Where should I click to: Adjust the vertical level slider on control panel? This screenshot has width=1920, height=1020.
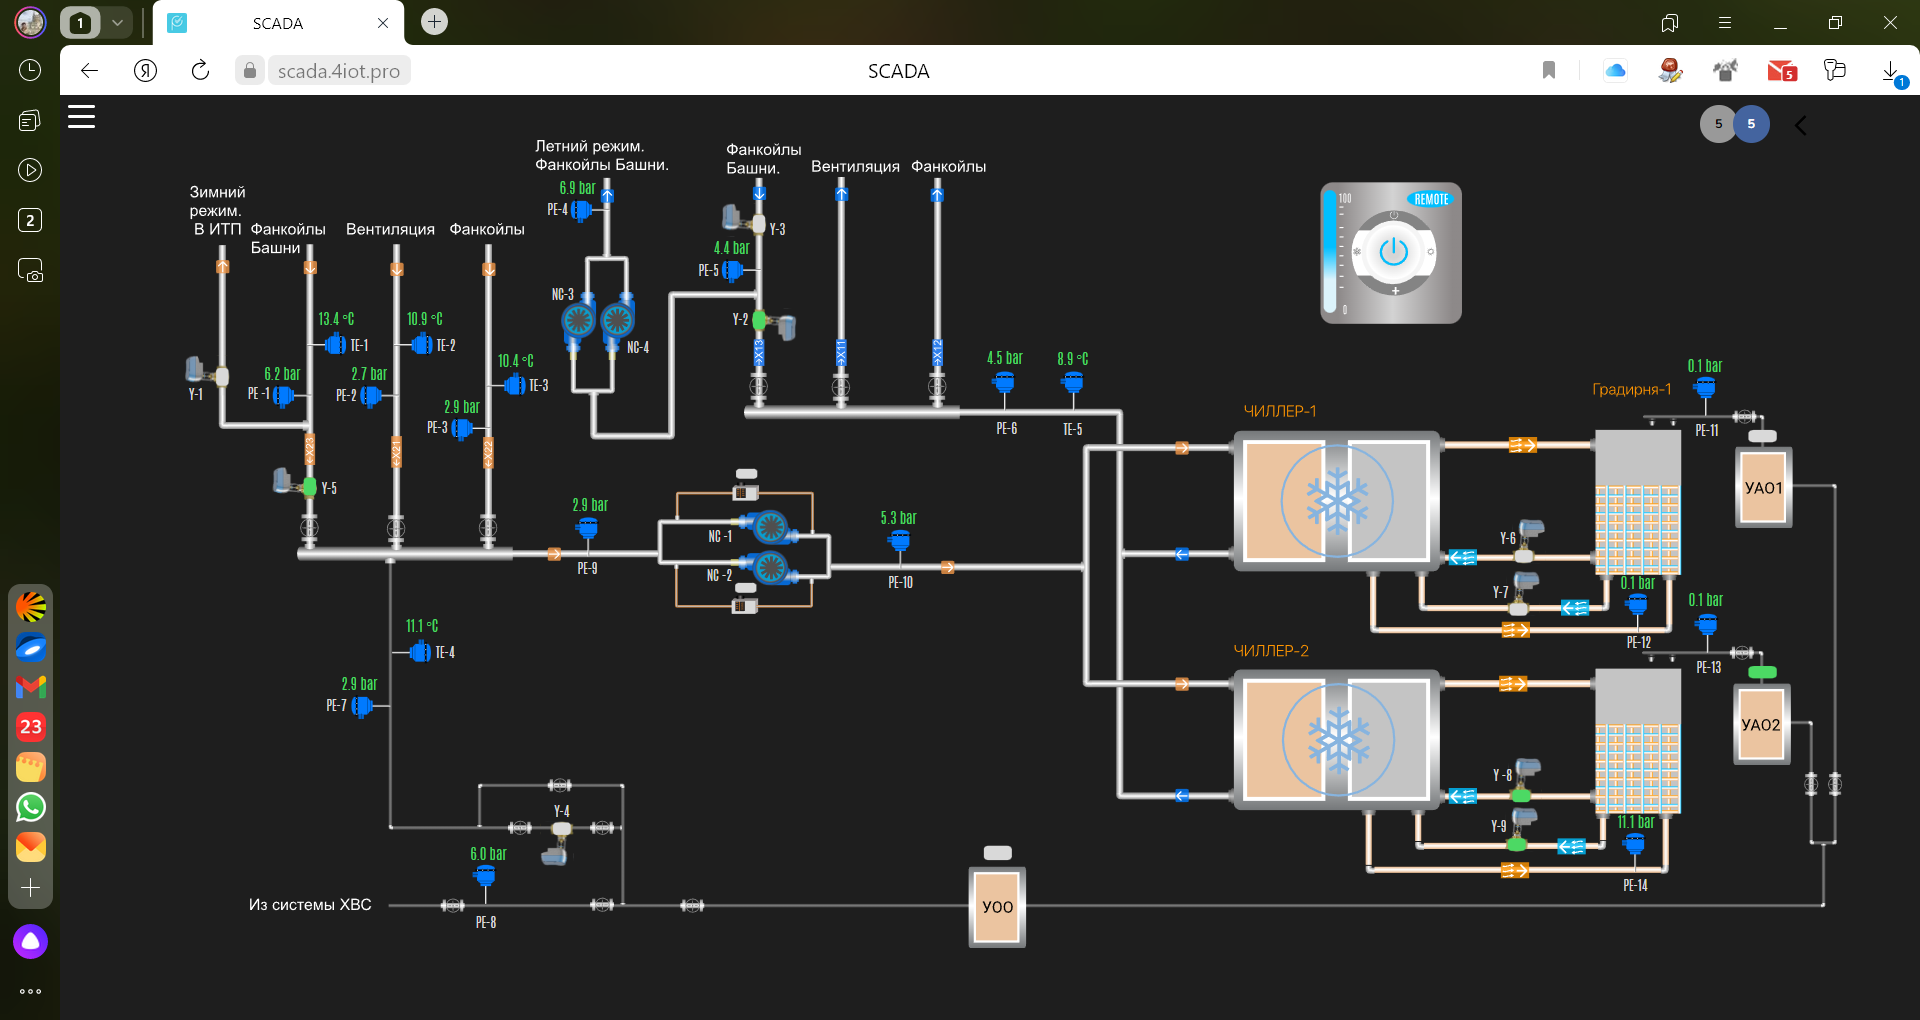point(1330,253)
